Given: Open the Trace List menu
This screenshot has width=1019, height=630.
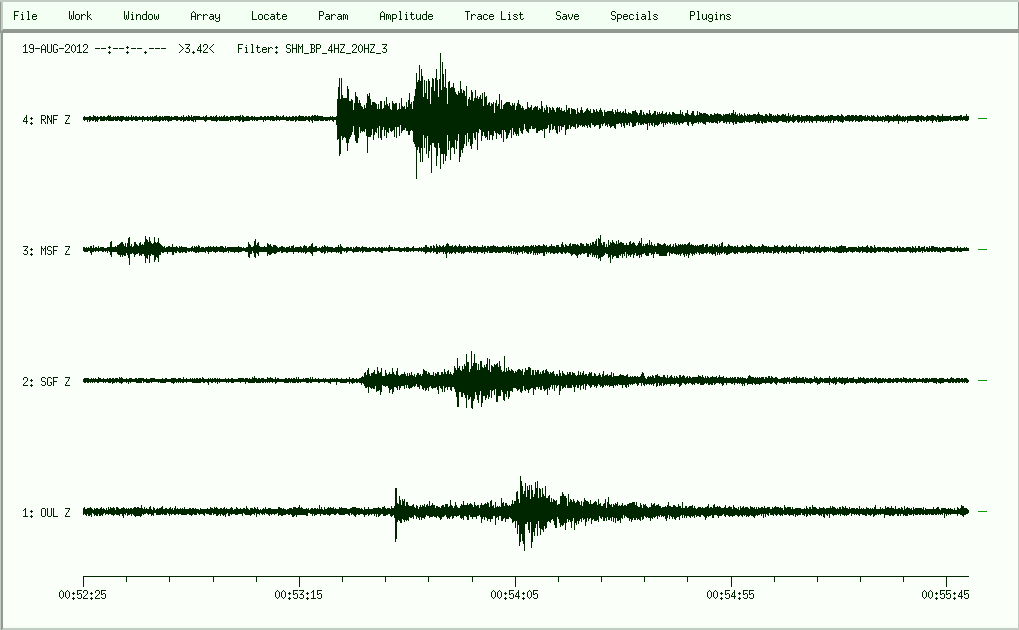Looking at the screenshot, I should coord(494,16).
